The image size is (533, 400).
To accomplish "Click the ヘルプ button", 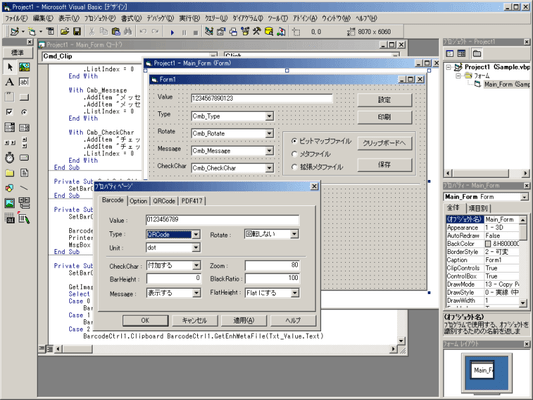I will pos(293,320).
